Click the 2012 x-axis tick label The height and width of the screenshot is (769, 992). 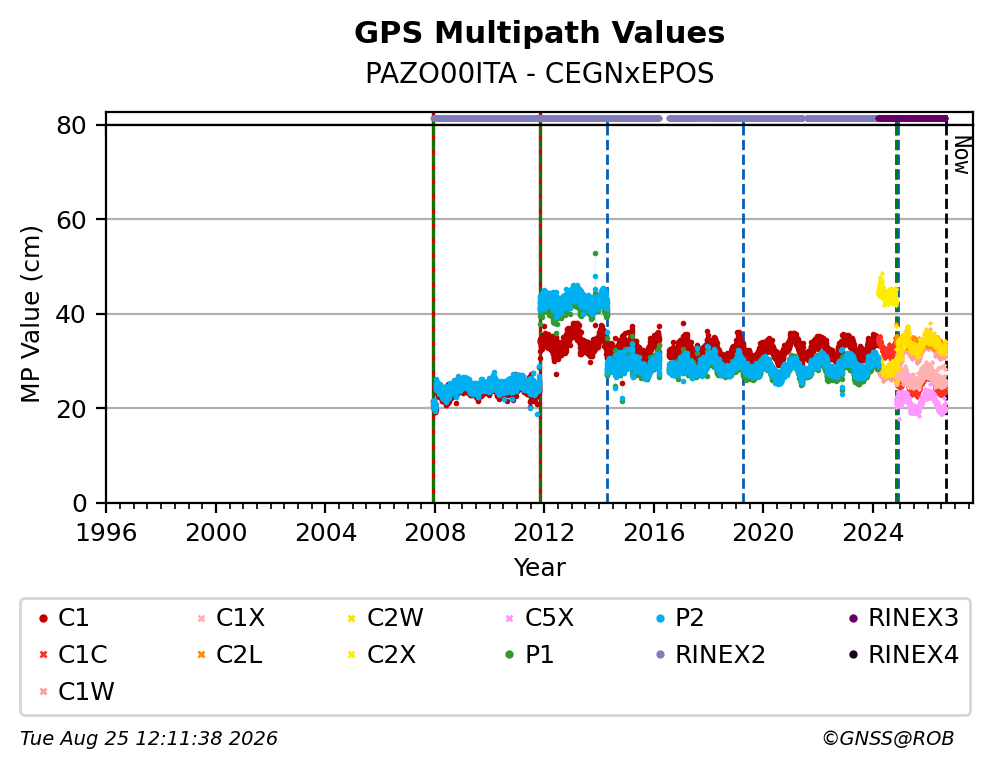(544, 532)
